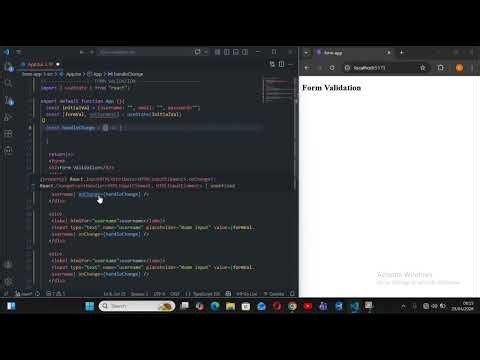Click the lightbulb code action icon
The image size is (480, 360).
[43, 120]
